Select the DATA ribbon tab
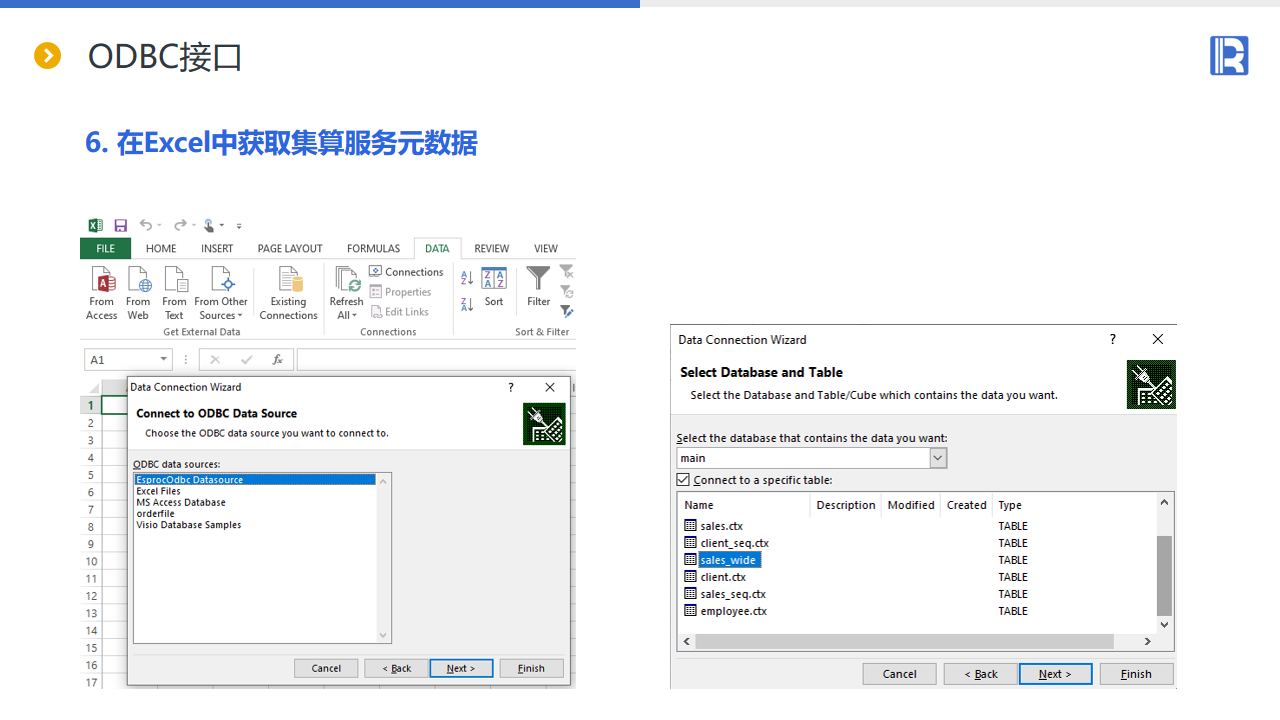This screenshot has height=720, width=1280. [437, 249]
